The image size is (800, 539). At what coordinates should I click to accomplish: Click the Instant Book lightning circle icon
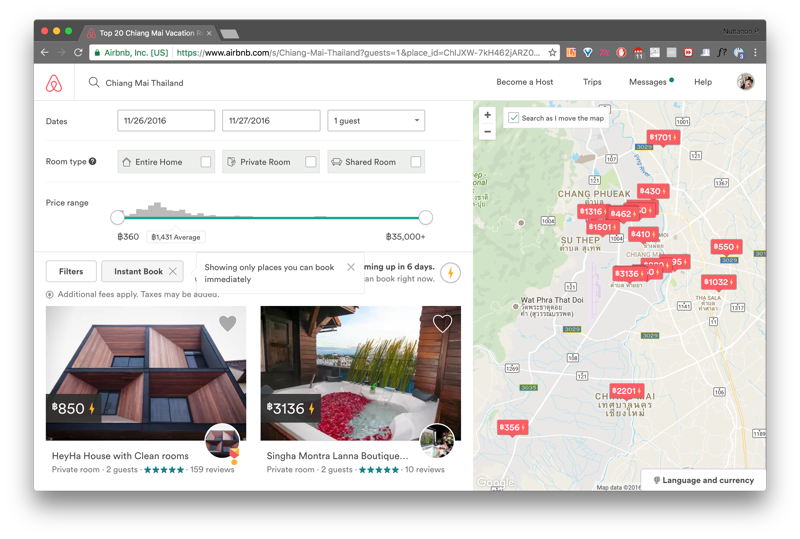pyautogui.click(x=451, y=273)
